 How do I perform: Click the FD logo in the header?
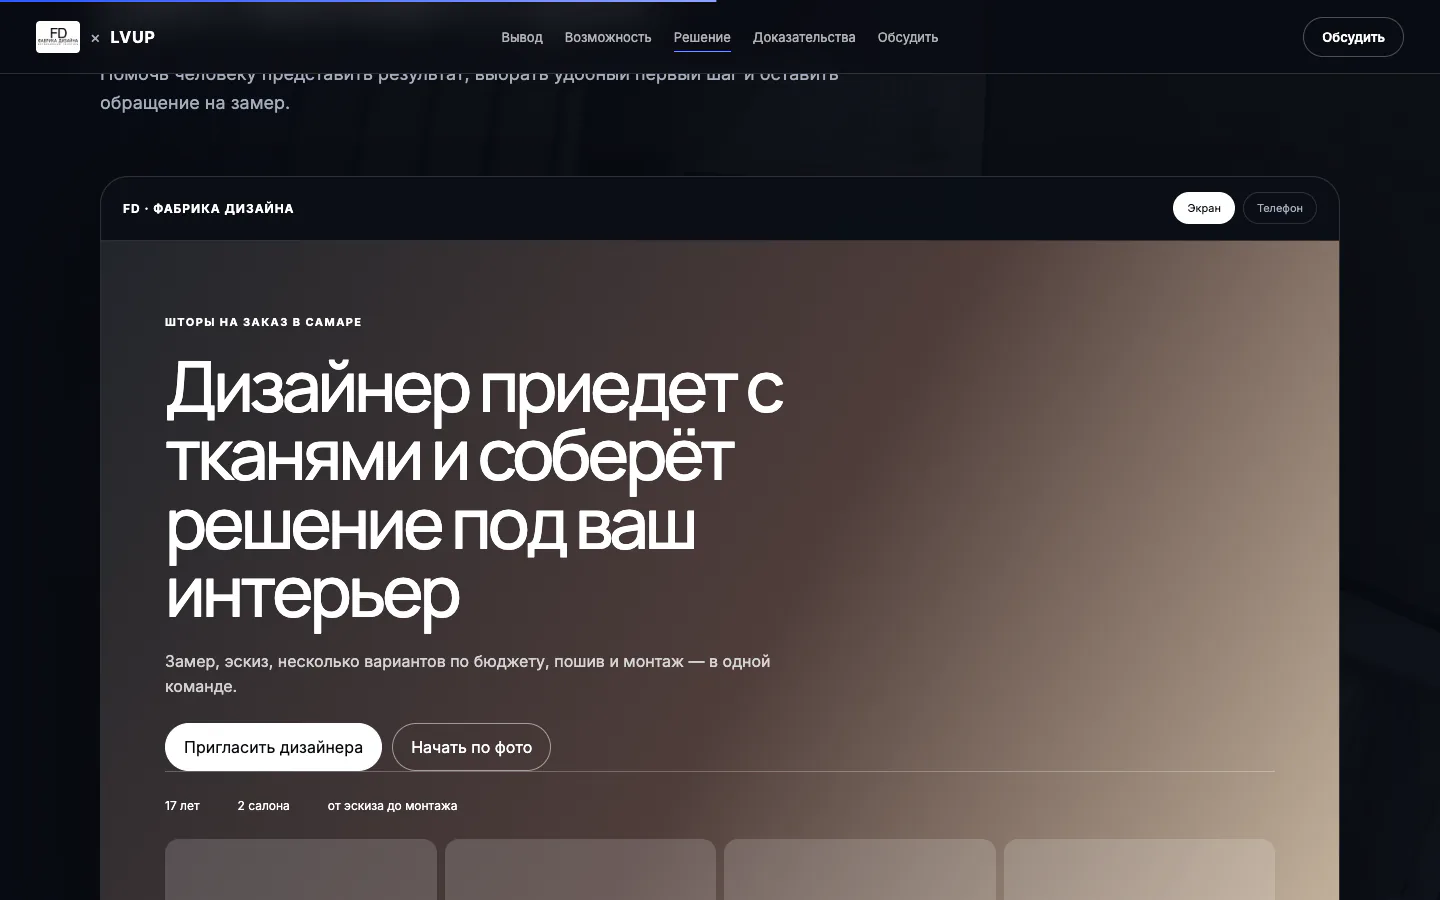pos(58,37)
